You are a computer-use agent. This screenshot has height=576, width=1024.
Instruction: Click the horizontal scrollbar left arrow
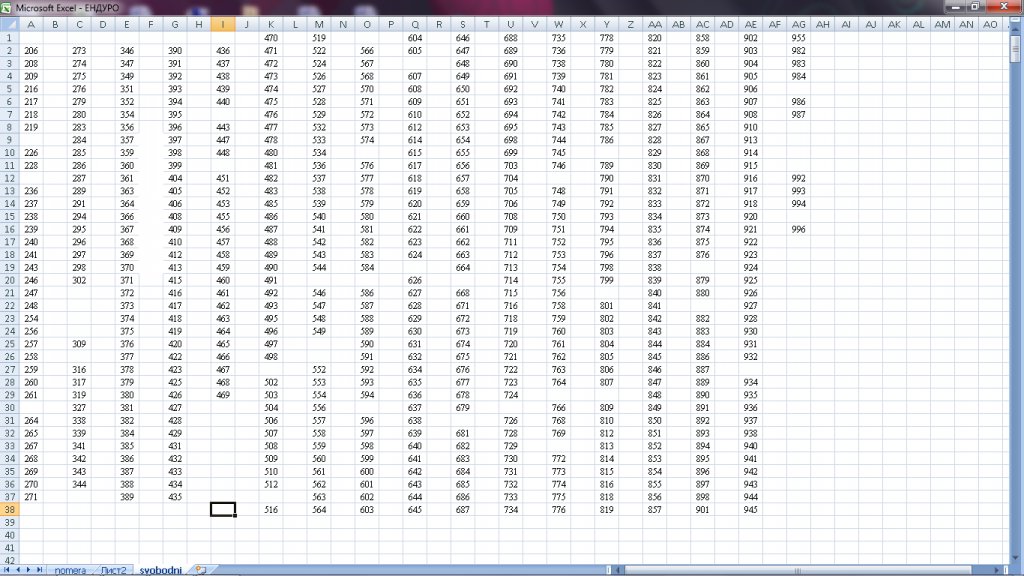click(616, 570)
